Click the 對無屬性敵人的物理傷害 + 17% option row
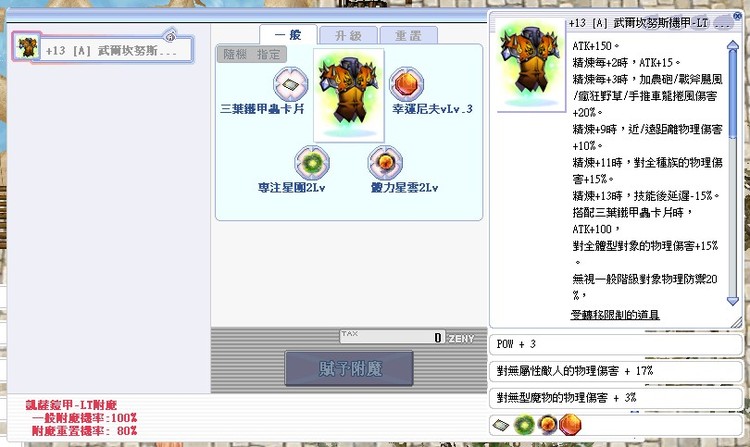Viewport: 750px width, 447px height. click(x=616, y=371)
